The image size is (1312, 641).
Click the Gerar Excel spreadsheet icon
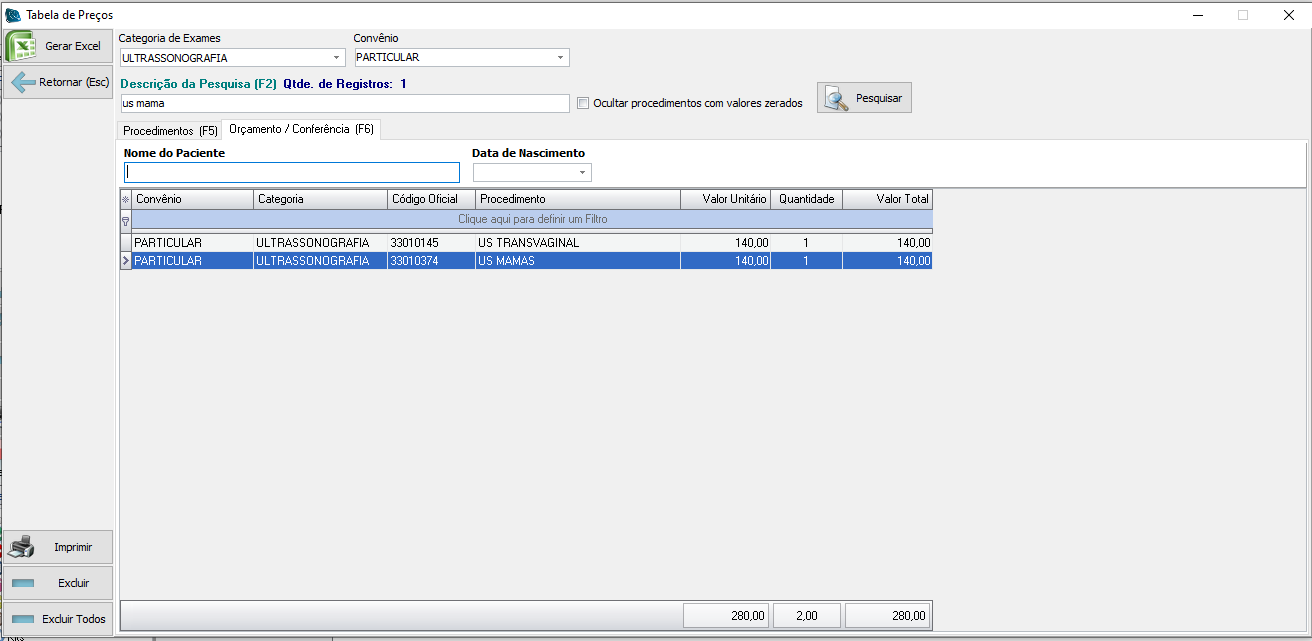[x=21, y=46]
